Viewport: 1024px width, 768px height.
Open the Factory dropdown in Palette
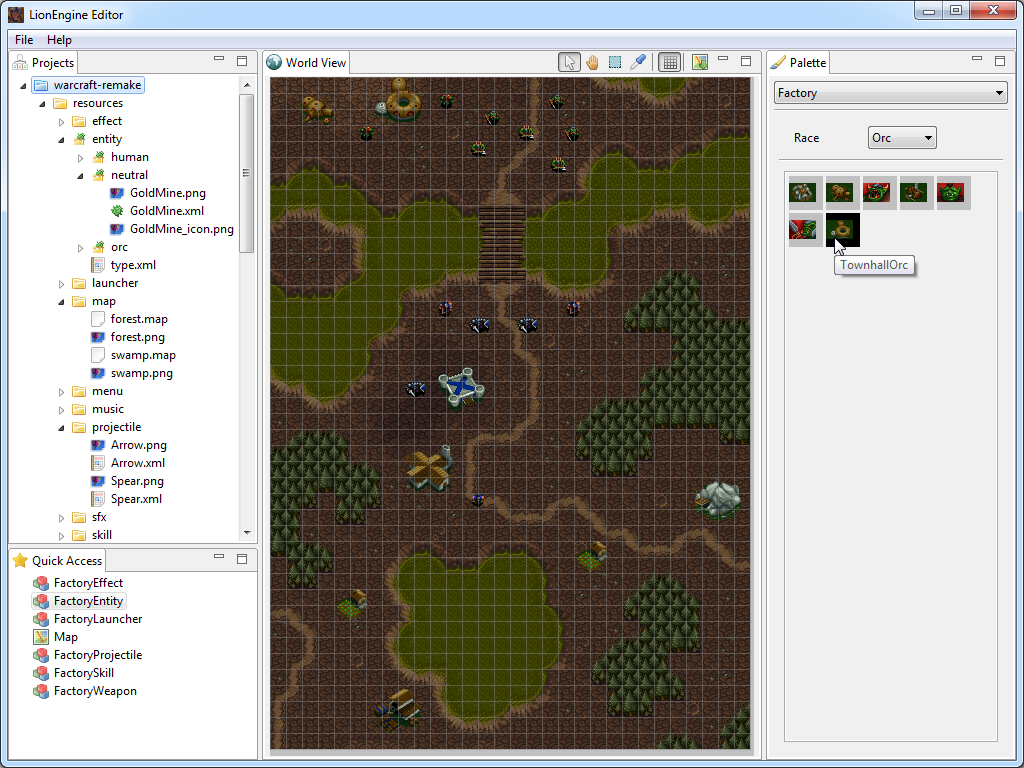(x=891, y=93)
